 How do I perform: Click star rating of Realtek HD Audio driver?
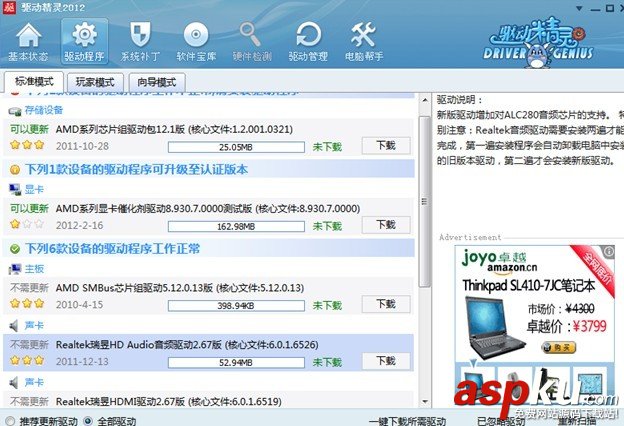27,360
